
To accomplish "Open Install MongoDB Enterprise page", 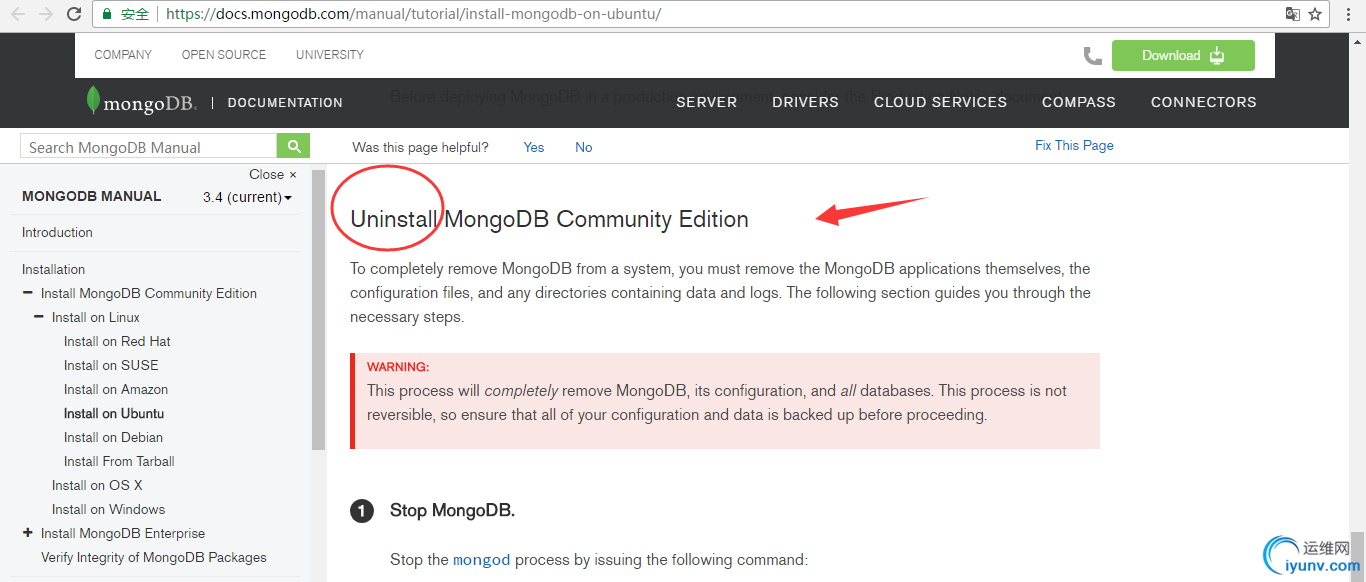I will point(123,533).
